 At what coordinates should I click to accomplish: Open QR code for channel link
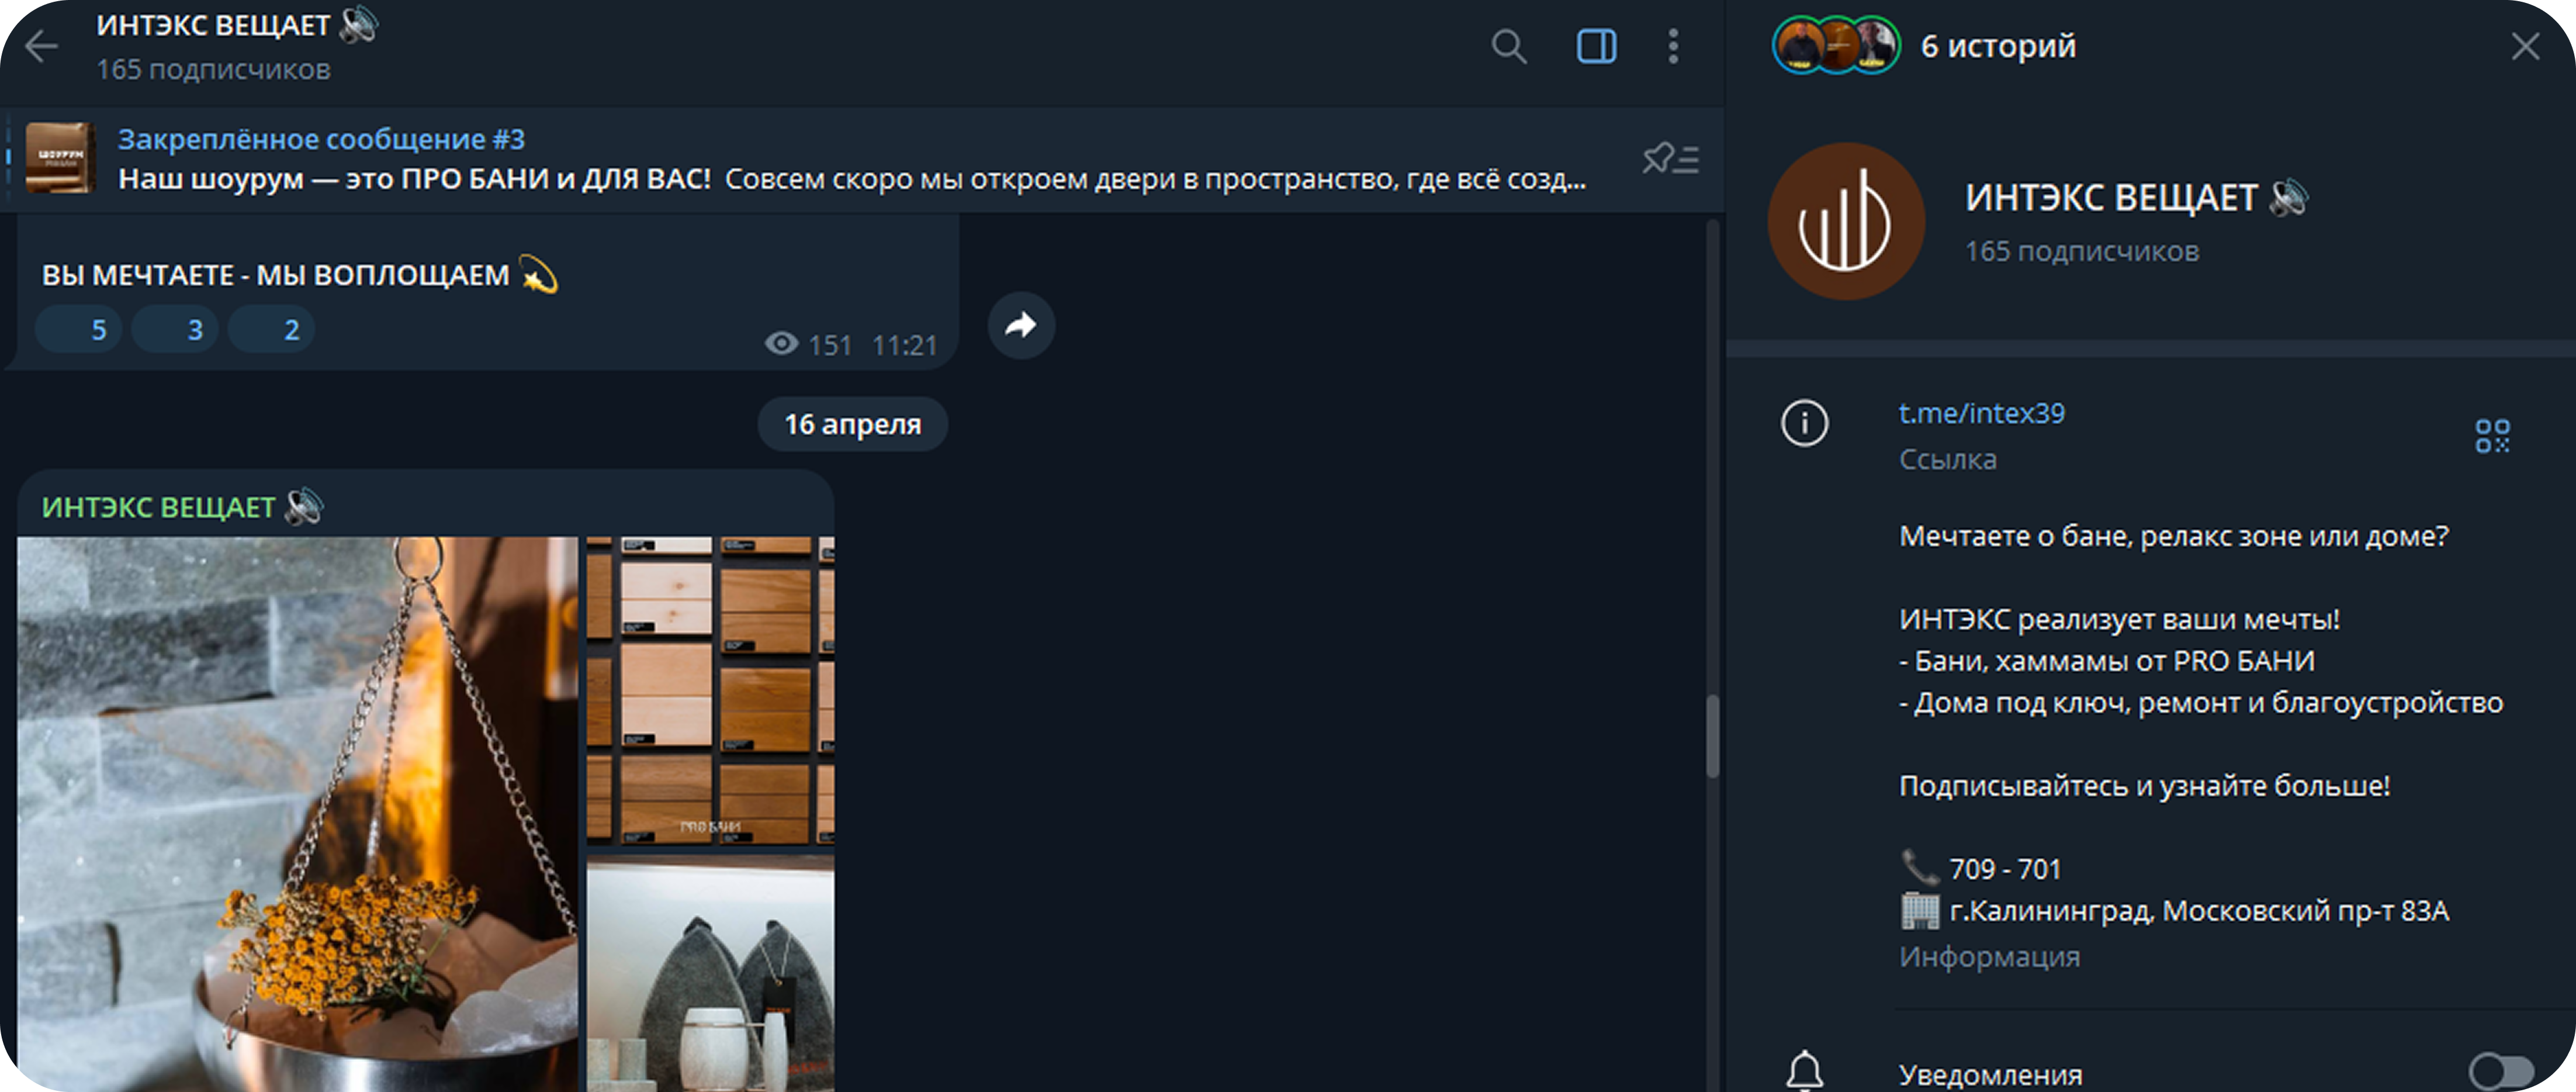point(2491,436)
